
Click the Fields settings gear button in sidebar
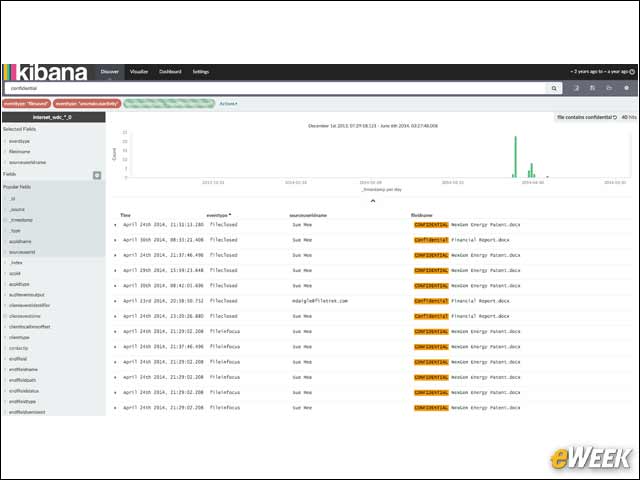(x=97, y=175)
